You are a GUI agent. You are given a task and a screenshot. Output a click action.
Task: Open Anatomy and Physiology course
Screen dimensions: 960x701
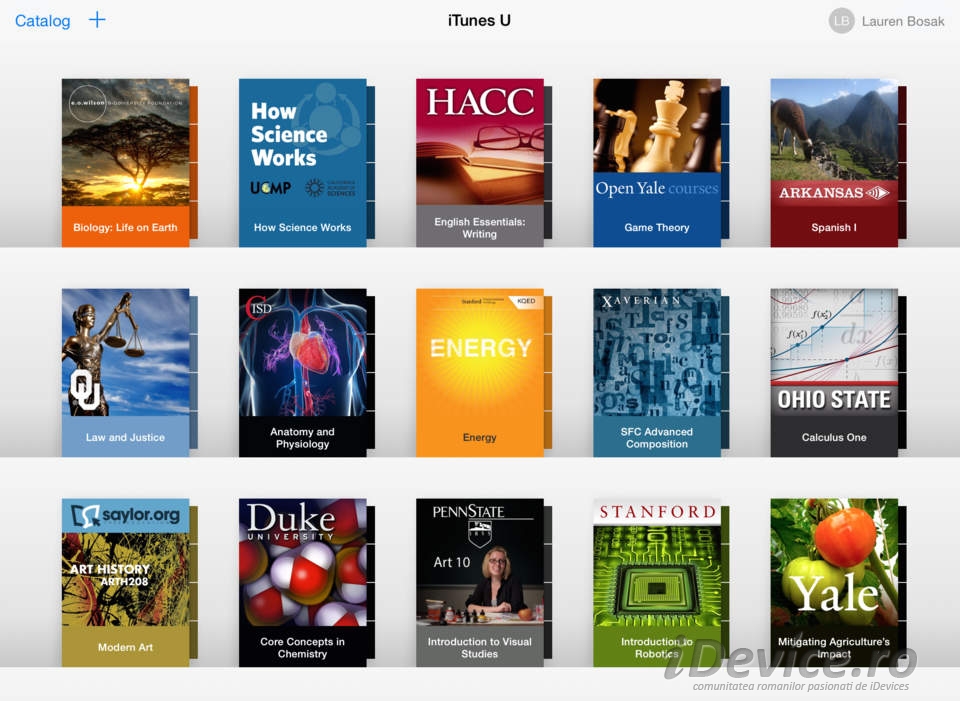[302, 373]
